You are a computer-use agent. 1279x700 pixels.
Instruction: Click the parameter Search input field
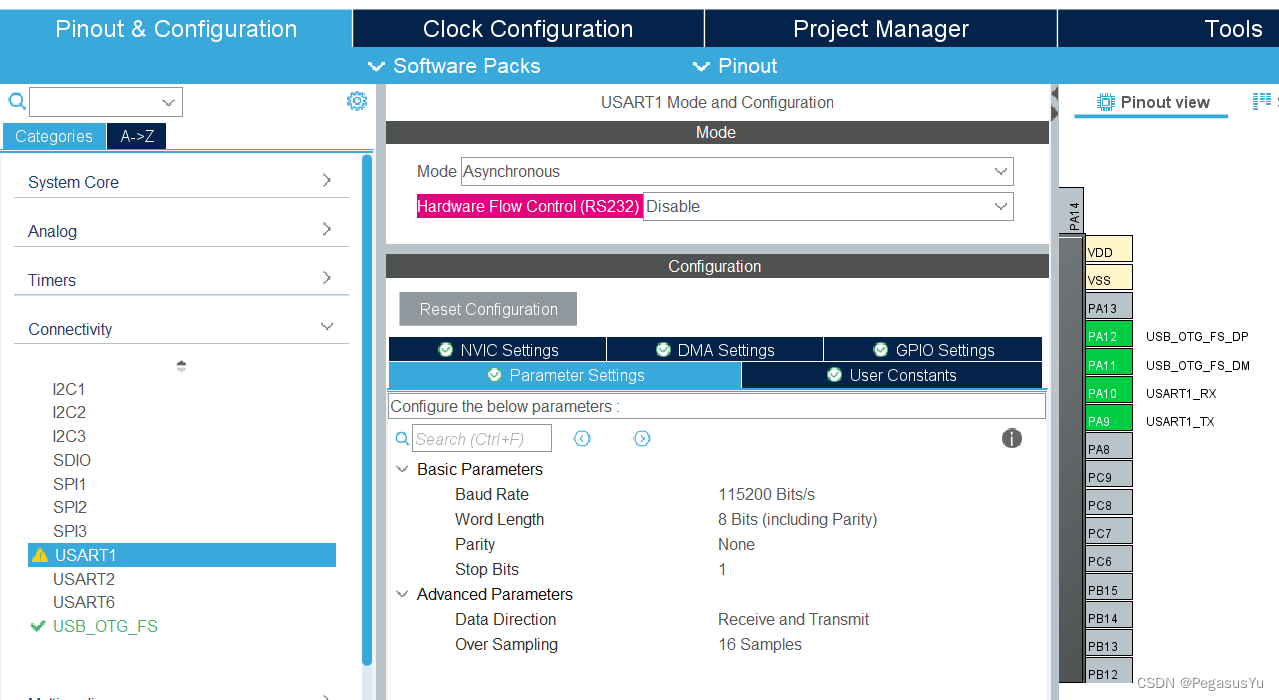[x=481, y=439]
